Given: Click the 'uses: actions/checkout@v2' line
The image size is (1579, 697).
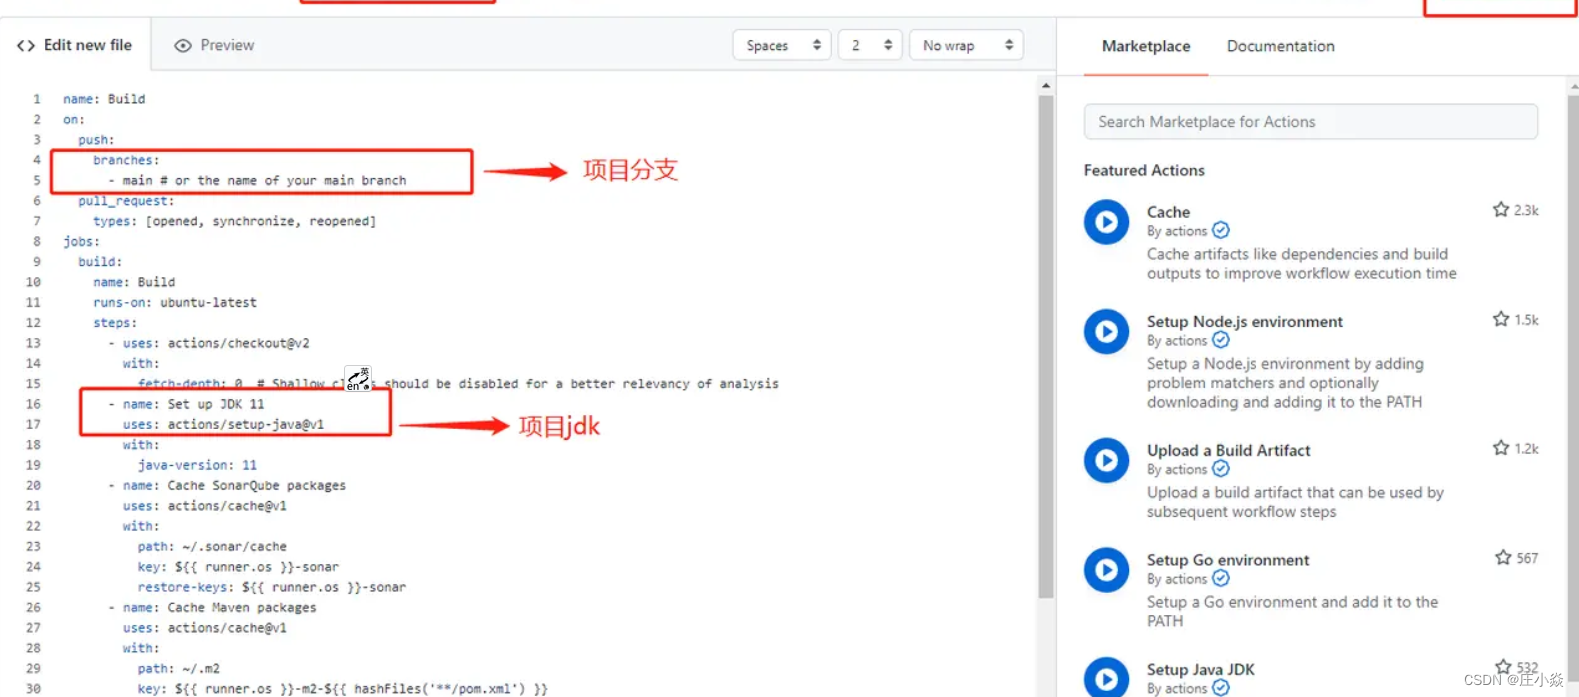Looking at the screenshot, I should click(216, 343).
